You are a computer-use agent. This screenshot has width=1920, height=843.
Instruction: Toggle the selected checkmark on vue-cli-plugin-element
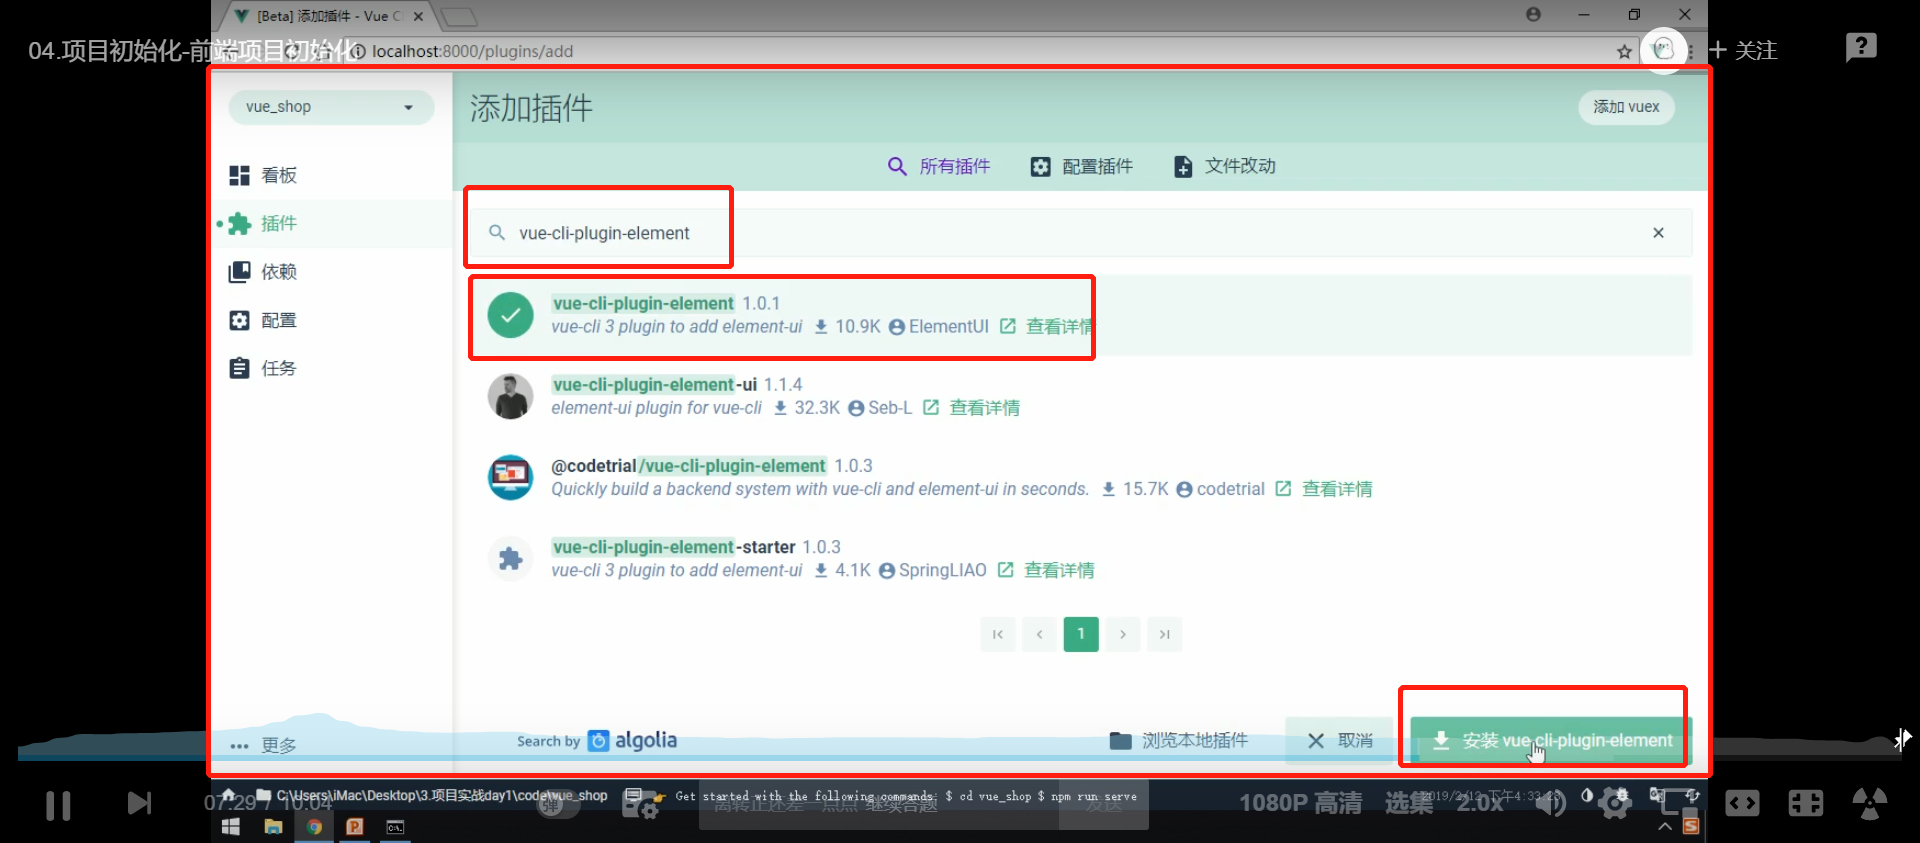coord(510,315)
